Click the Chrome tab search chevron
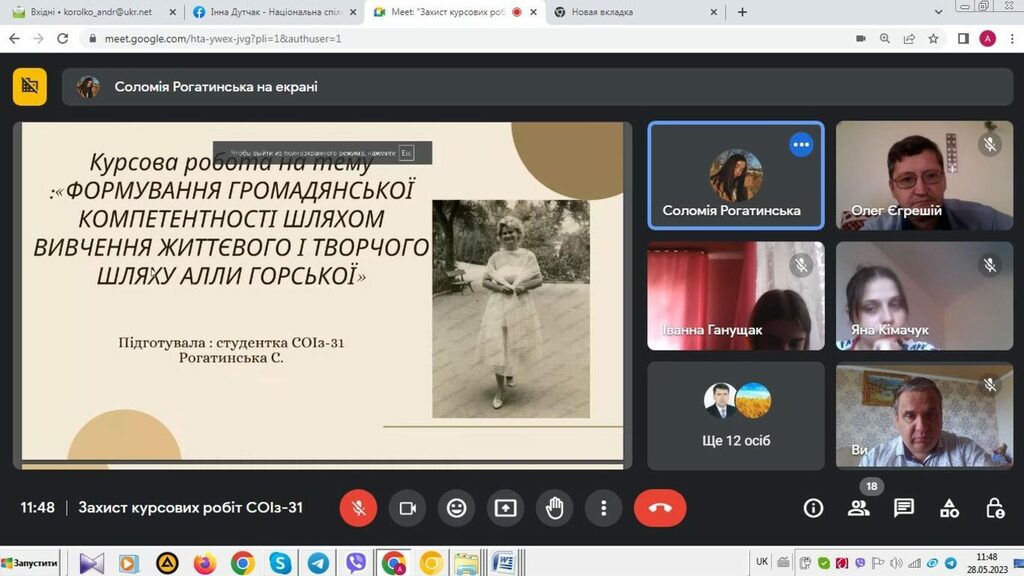Image resolution: width=1024 pixels, height=576 pixels. tap(938, 12)
